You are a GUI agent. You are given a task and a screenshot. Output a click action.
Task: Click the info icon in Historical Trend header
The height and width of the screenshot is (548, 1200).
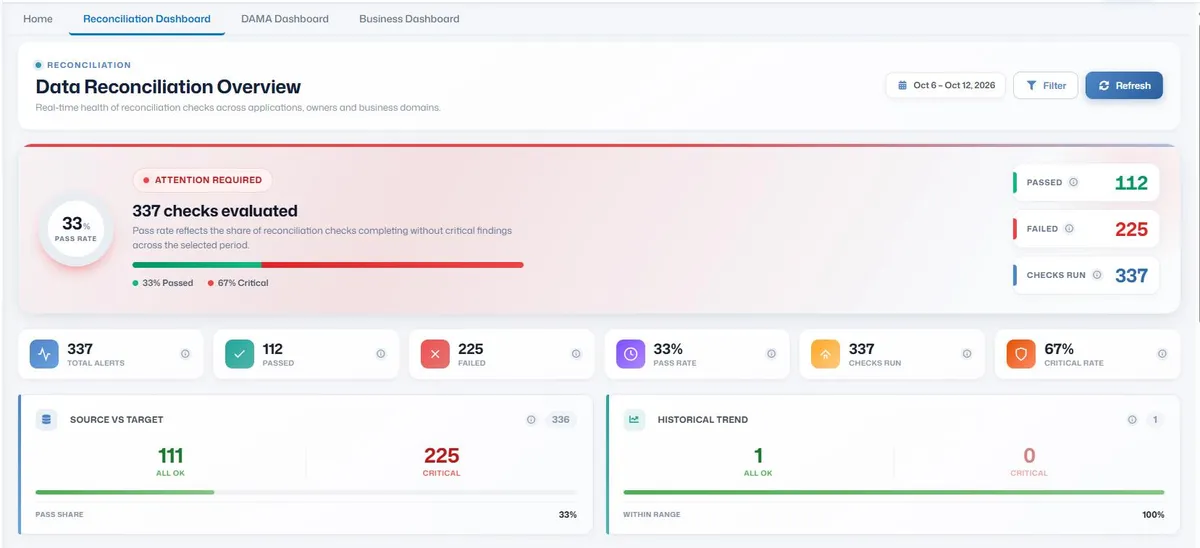click(1132, 420)
